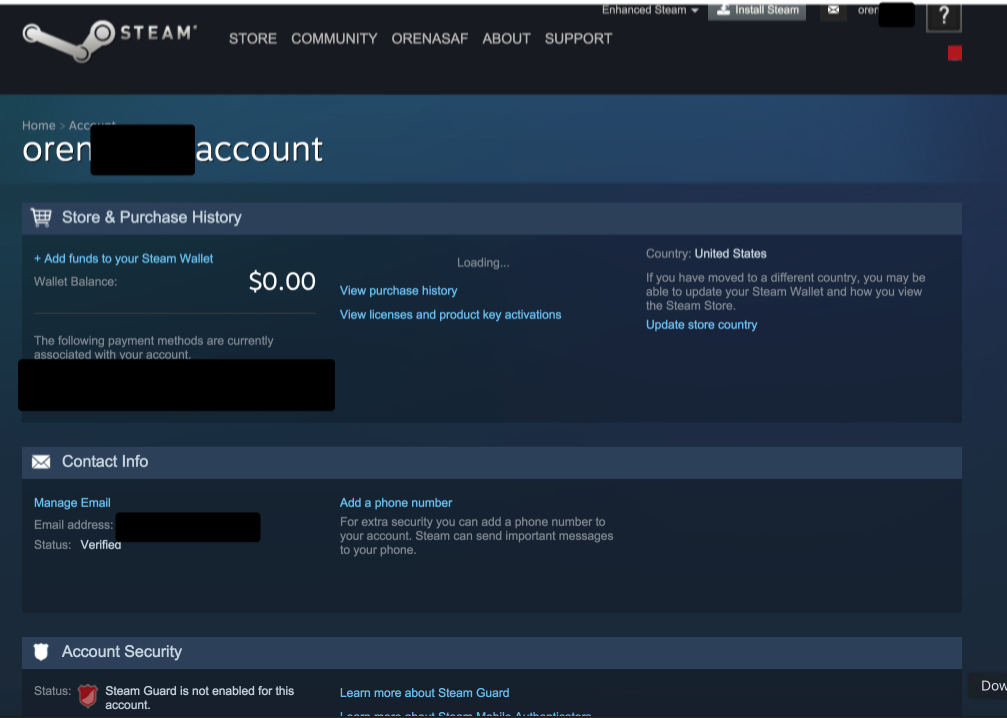
Task: Open the ORENASAF profile menu
Action: pyautogui.click(x=430, y=39)
